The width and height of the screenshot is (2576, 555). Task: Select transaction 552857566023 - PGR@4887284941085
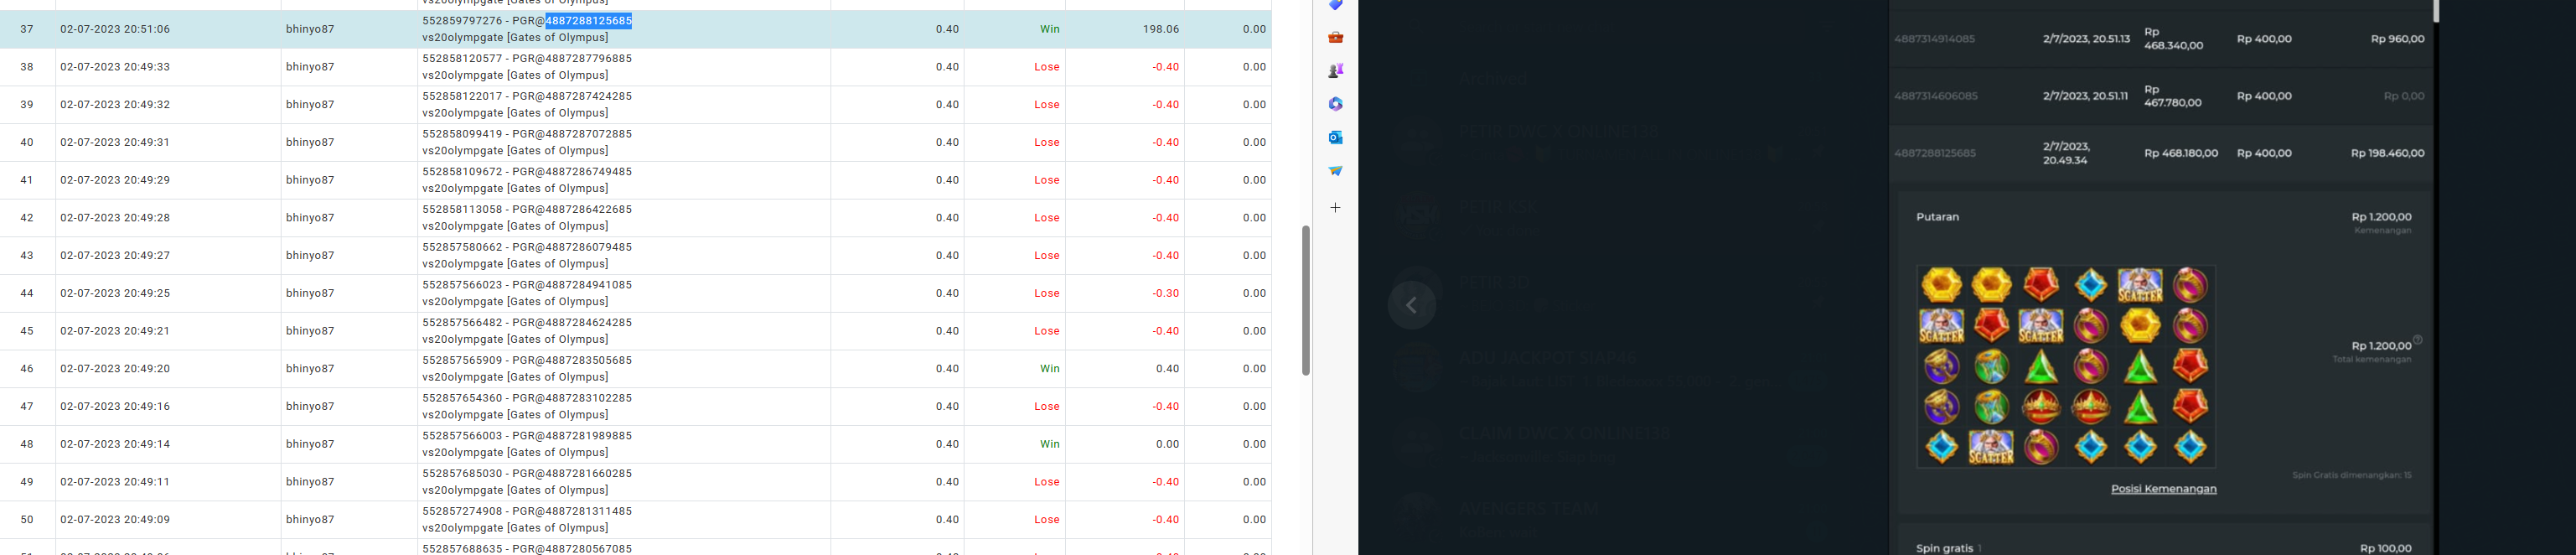[x=527, y=285]
